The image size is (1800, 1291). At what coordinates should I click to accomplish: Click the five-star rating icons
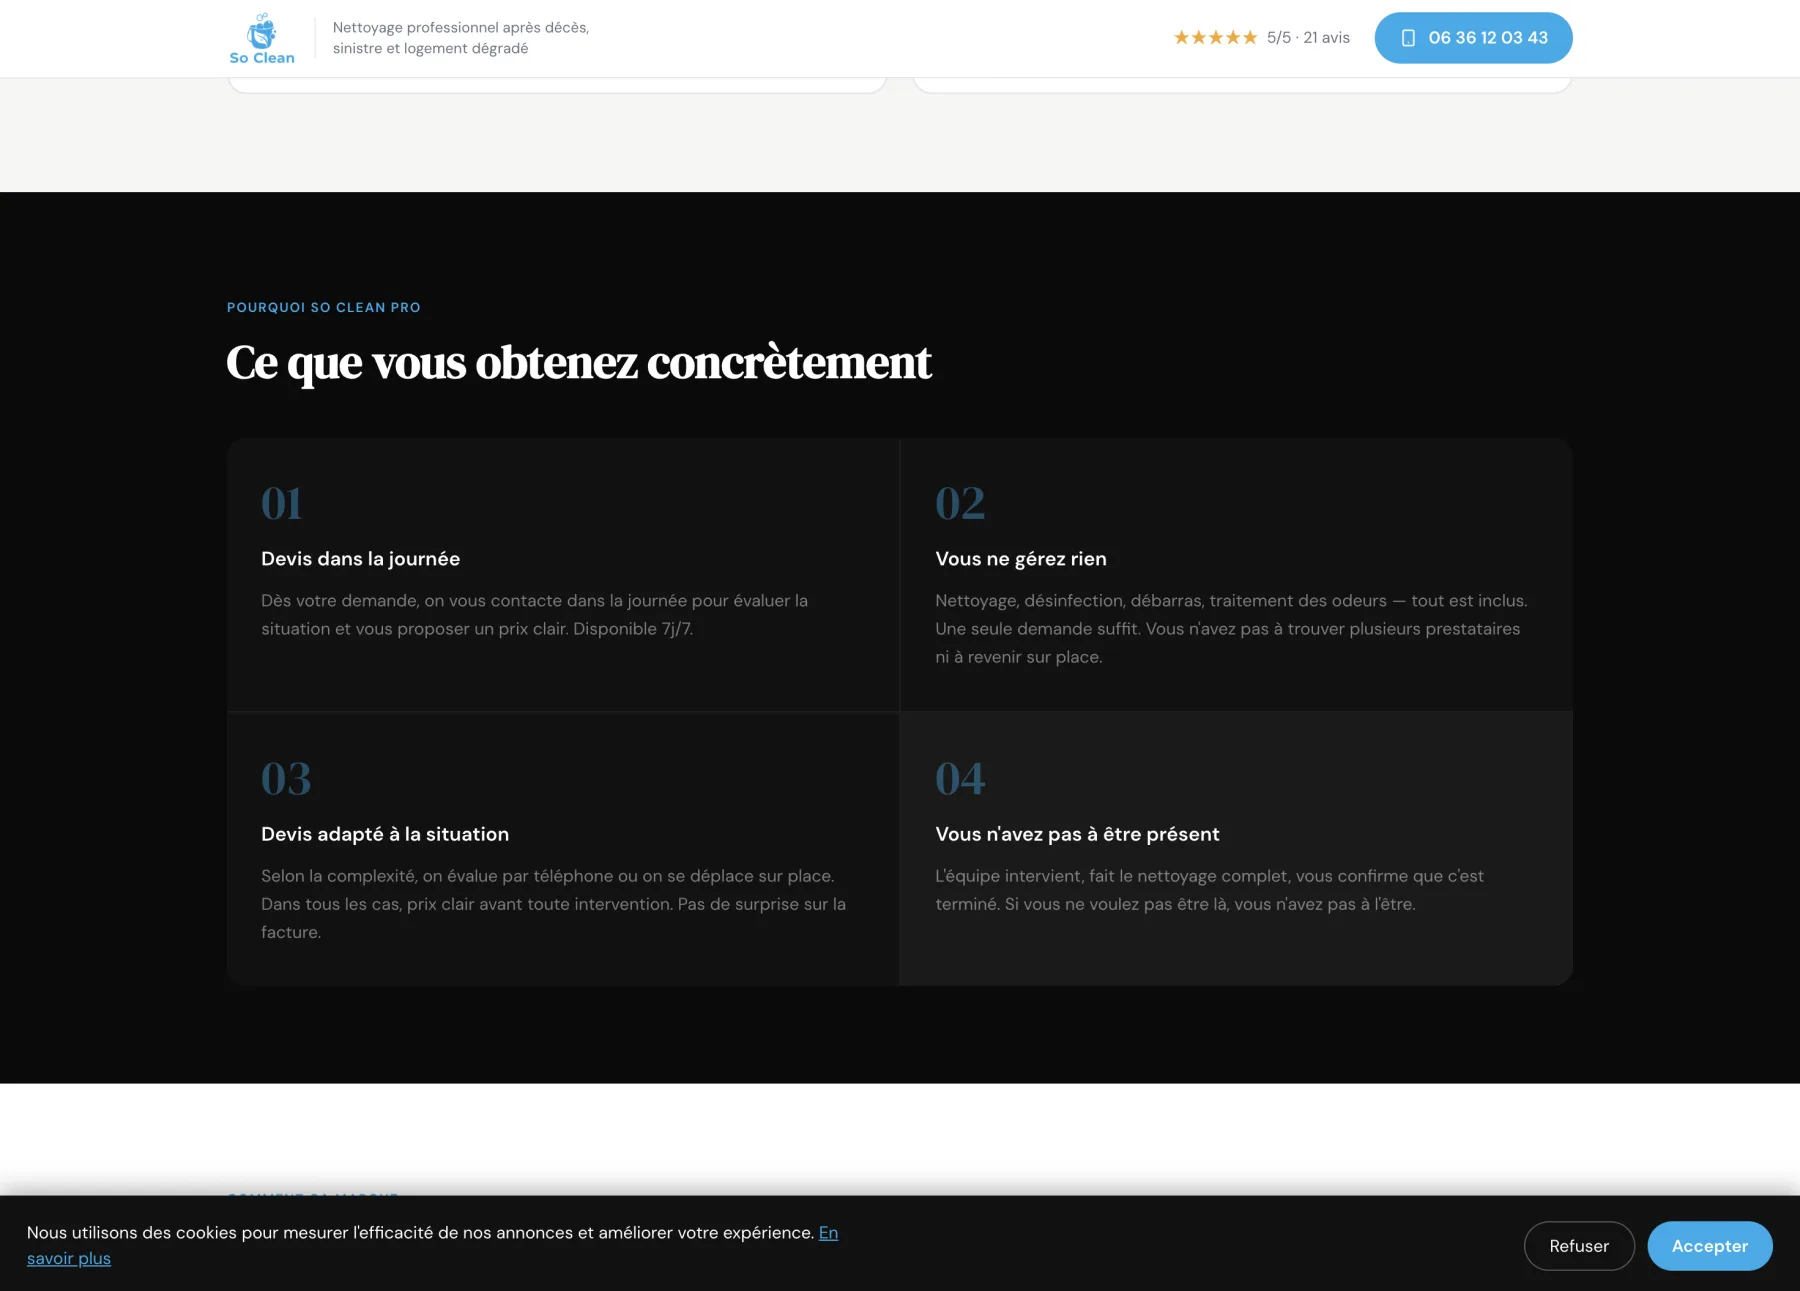click(x=1215, y=37)
